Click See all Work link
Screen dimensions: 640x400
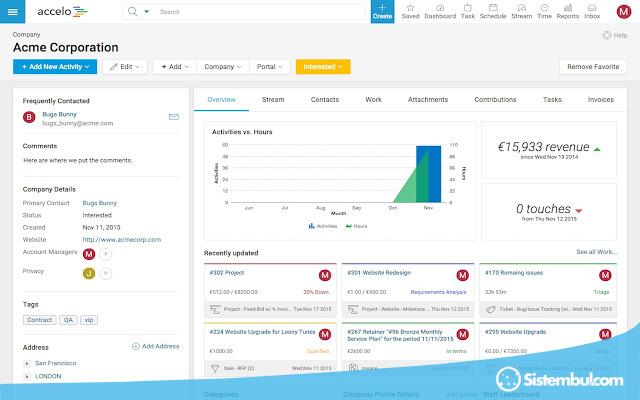coord(596,252)
